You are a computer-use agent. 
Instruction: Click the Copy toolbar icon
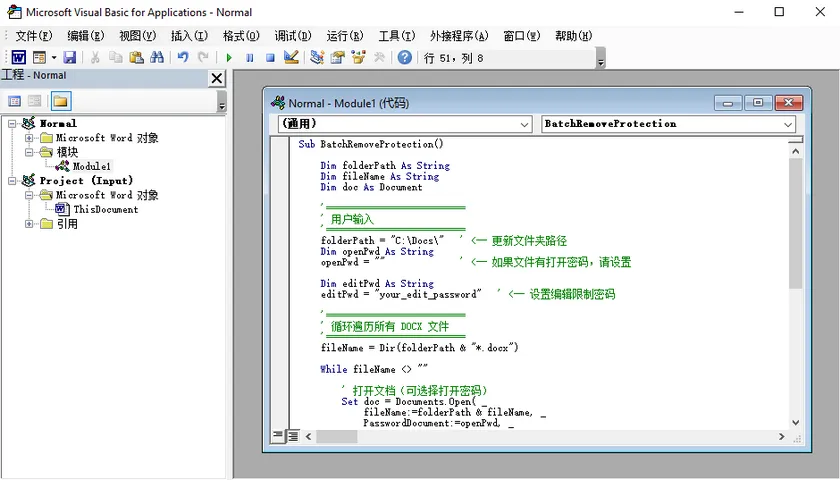[116, 57]
